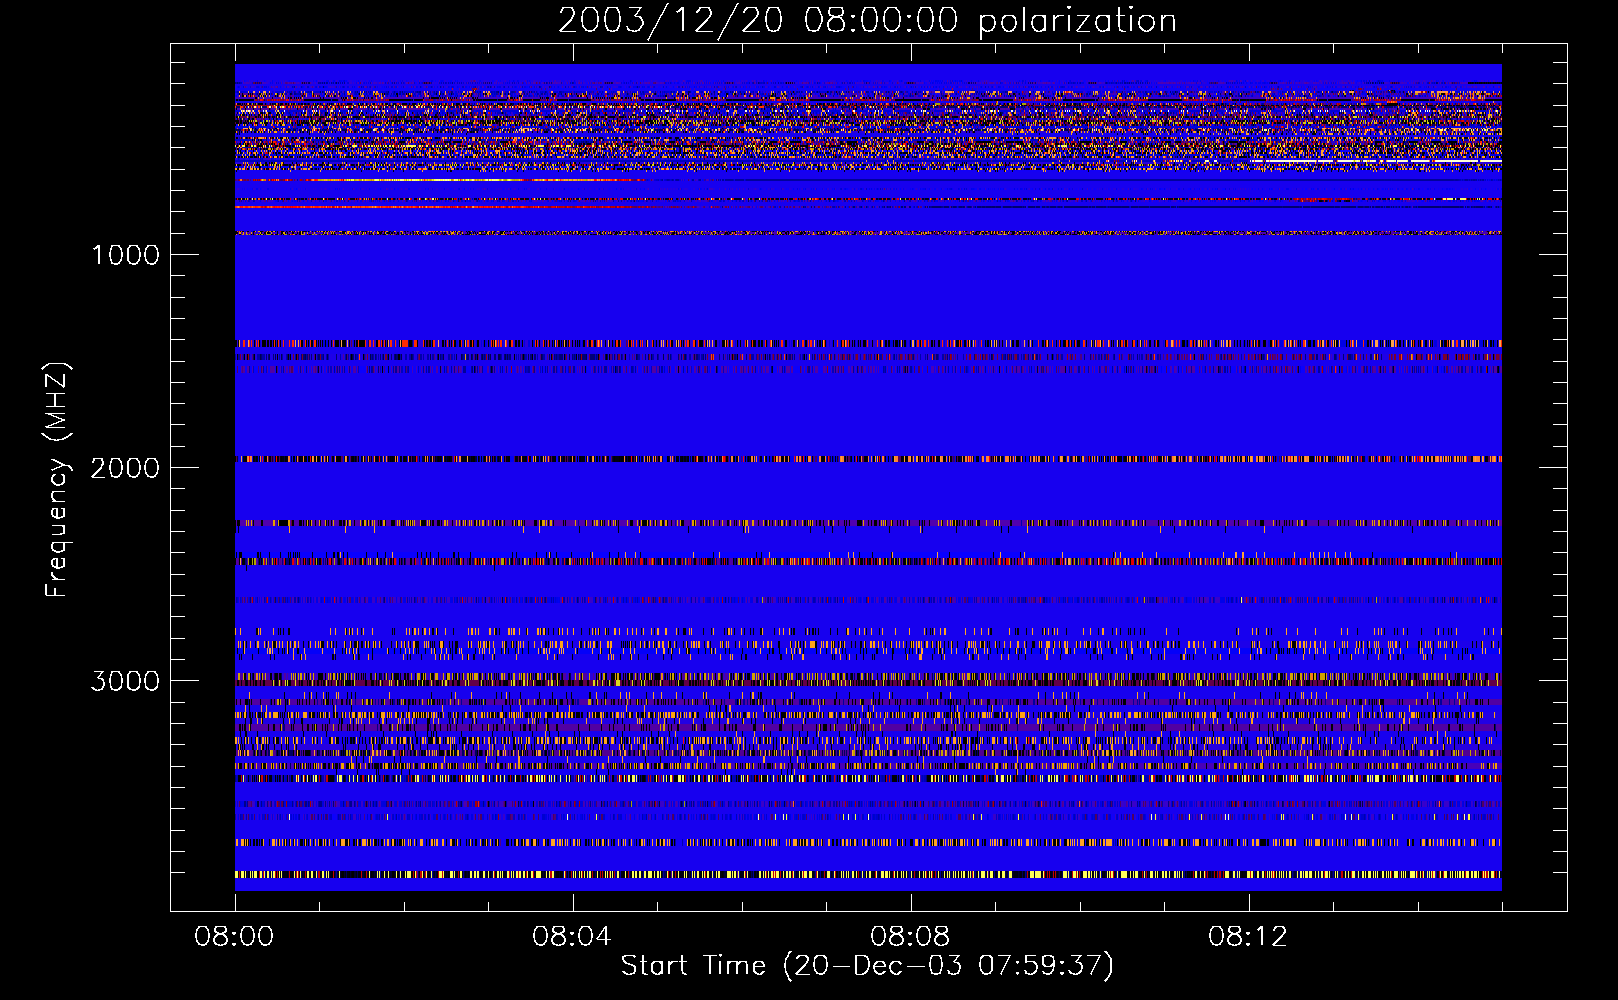
Task: Click the "Start Time (20-Dec-03 07:59:37)" axis label
Action: tap(867, 966)
